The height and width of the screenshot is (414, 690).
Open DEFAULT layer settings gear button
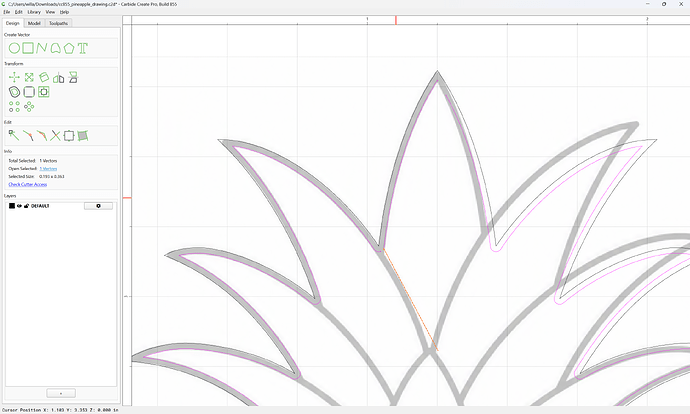[98, 206]
